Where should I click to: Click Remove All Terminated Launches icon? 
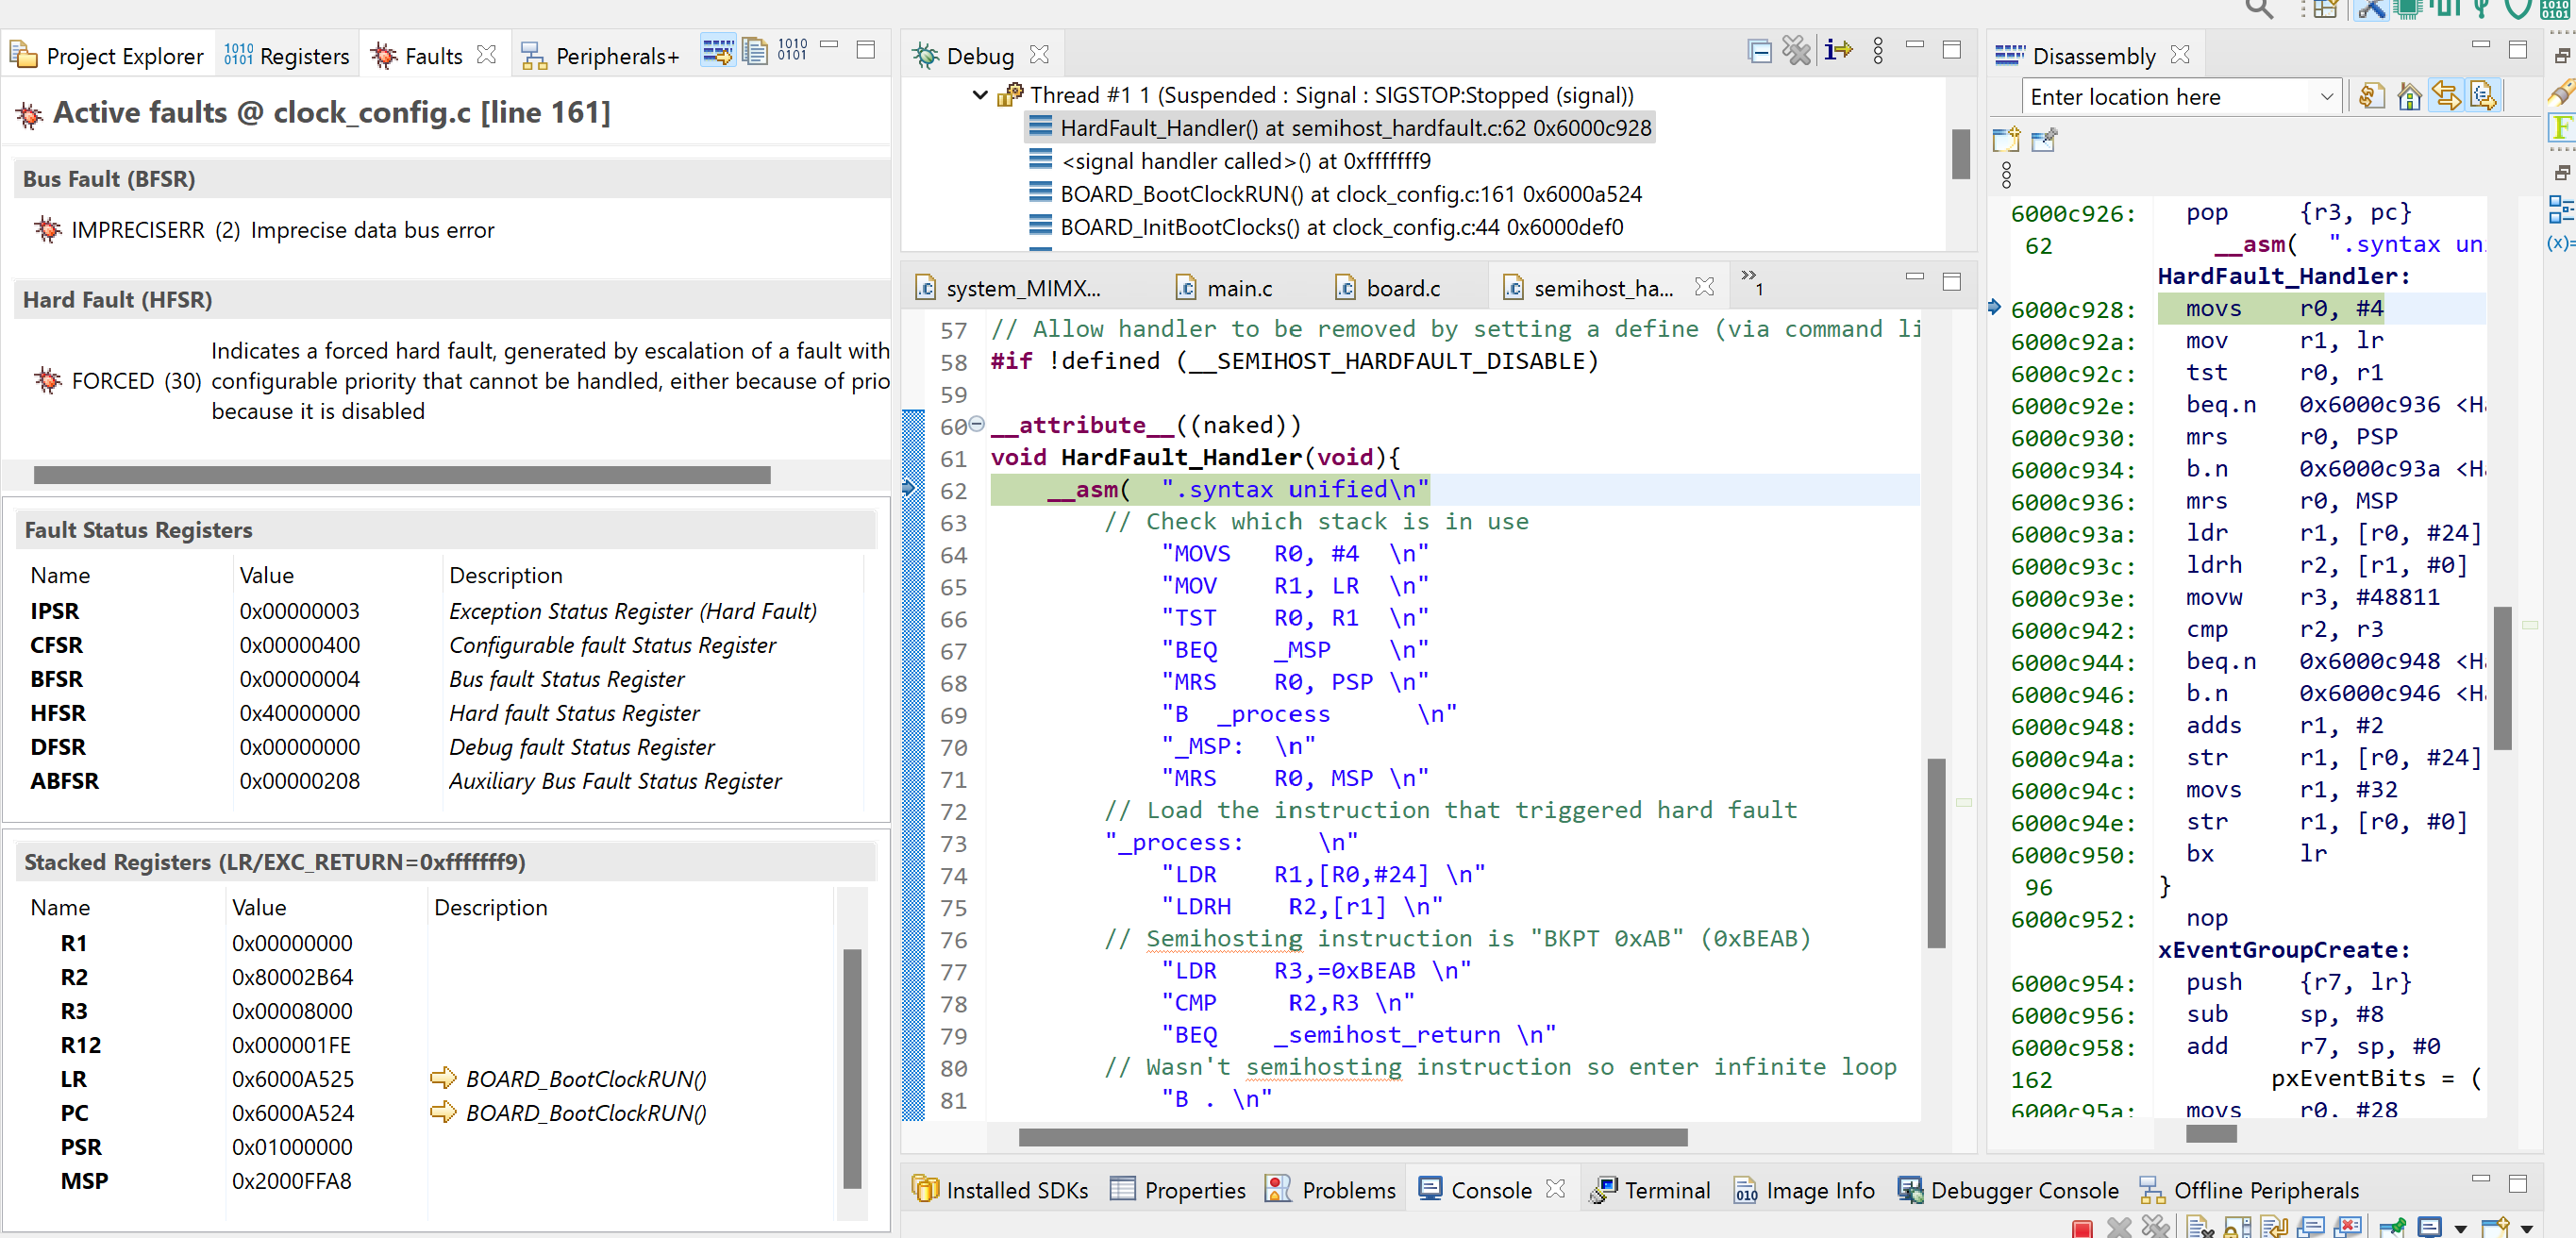(x=1796, y=51)
